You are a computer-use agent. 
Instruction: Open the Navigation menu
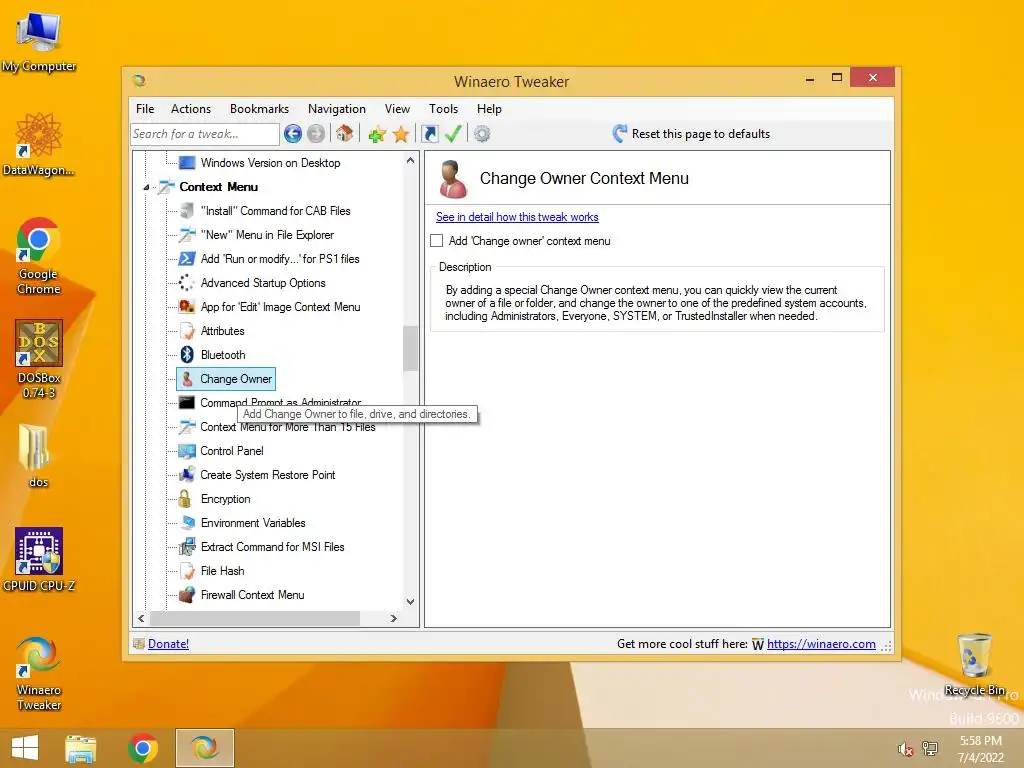click(337, 109)
